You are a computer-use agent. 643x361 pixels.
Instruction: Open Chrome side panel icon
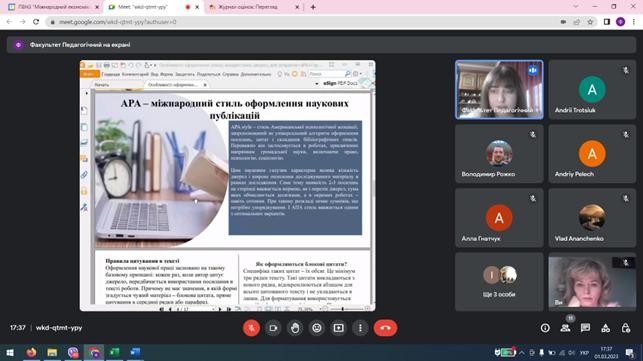tap(607, 22)
